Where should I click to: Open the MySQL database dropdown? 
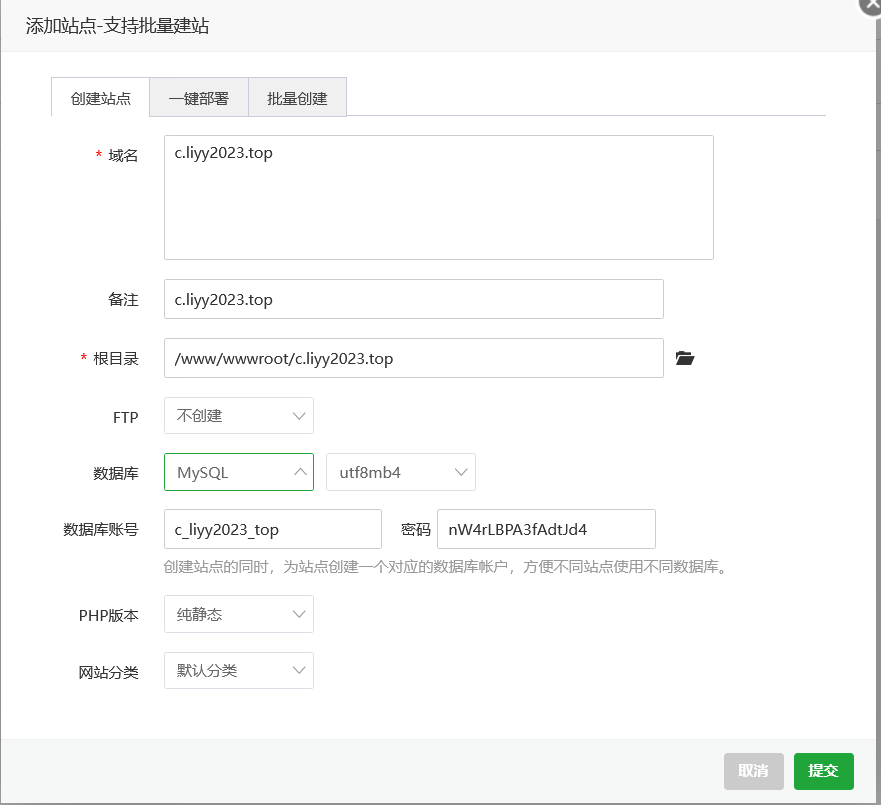[239, 472]
